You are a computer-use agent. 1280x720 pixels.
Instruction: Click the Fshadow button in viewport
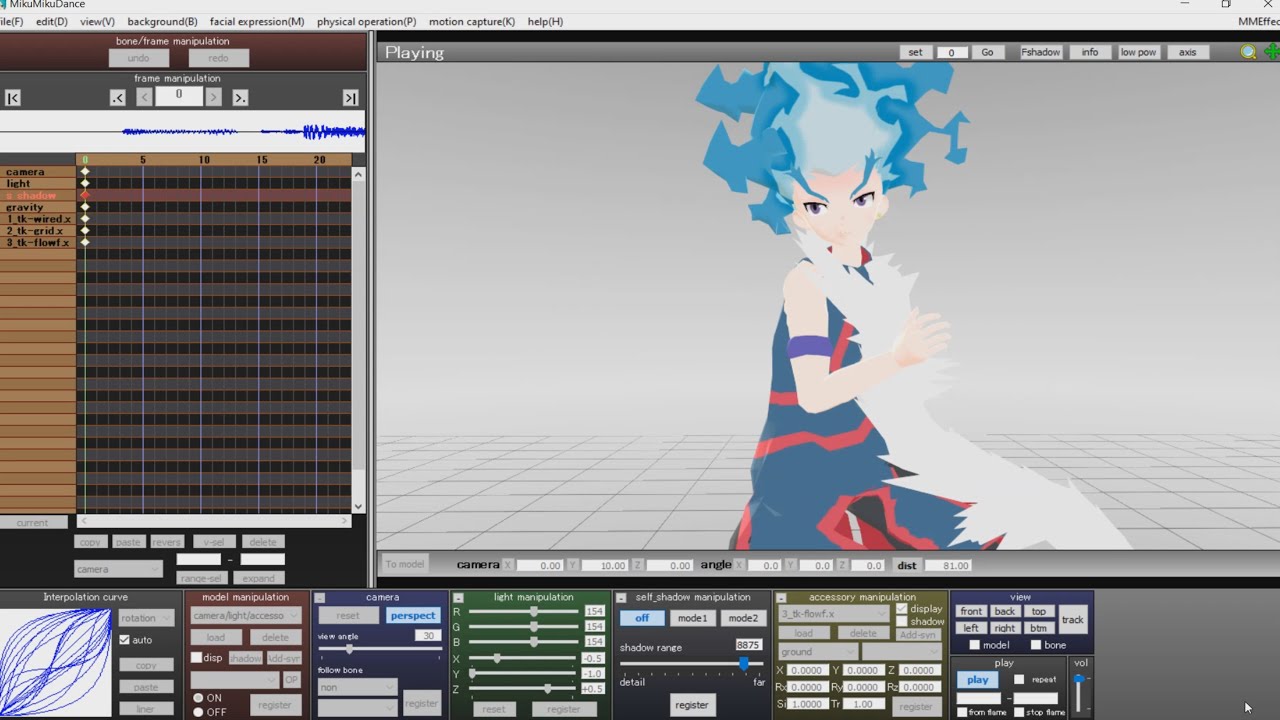(1040, 52)
